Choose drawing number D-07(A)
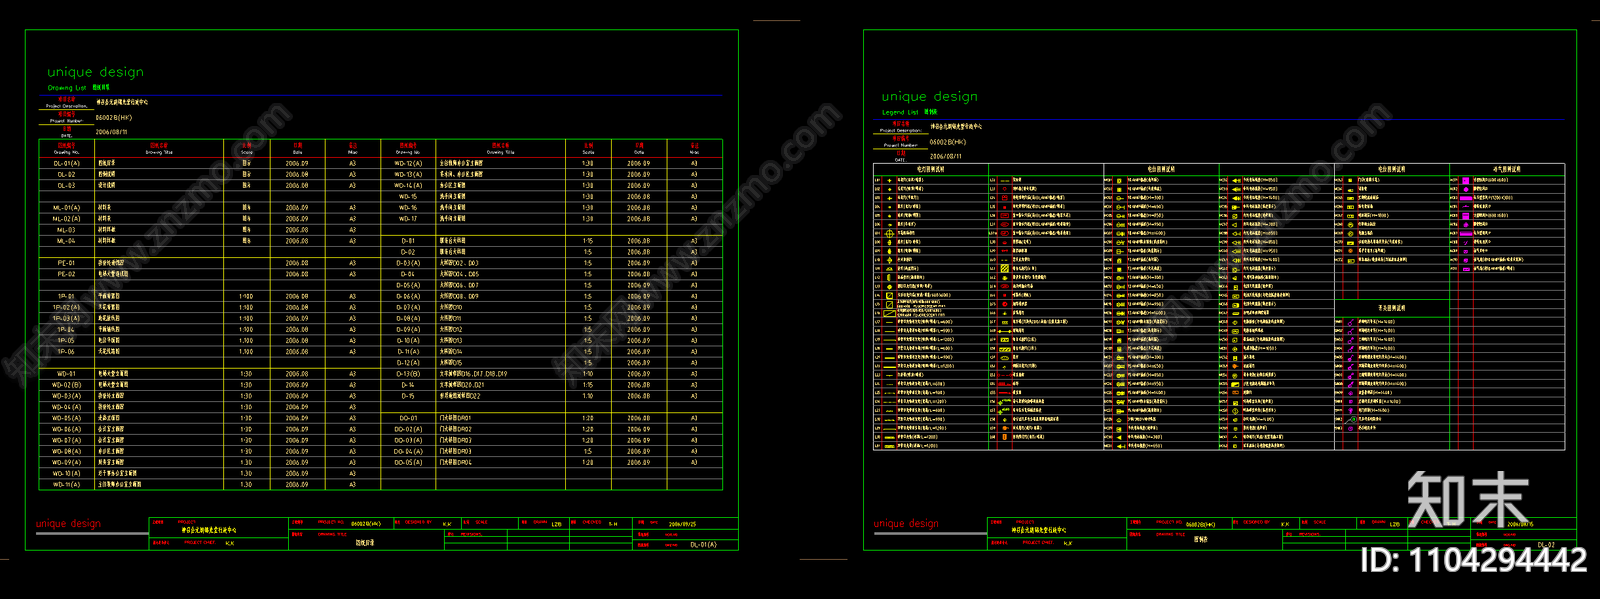Image resolution: width=1600 pixels, height=599 pixels. [x=408, y=308]
